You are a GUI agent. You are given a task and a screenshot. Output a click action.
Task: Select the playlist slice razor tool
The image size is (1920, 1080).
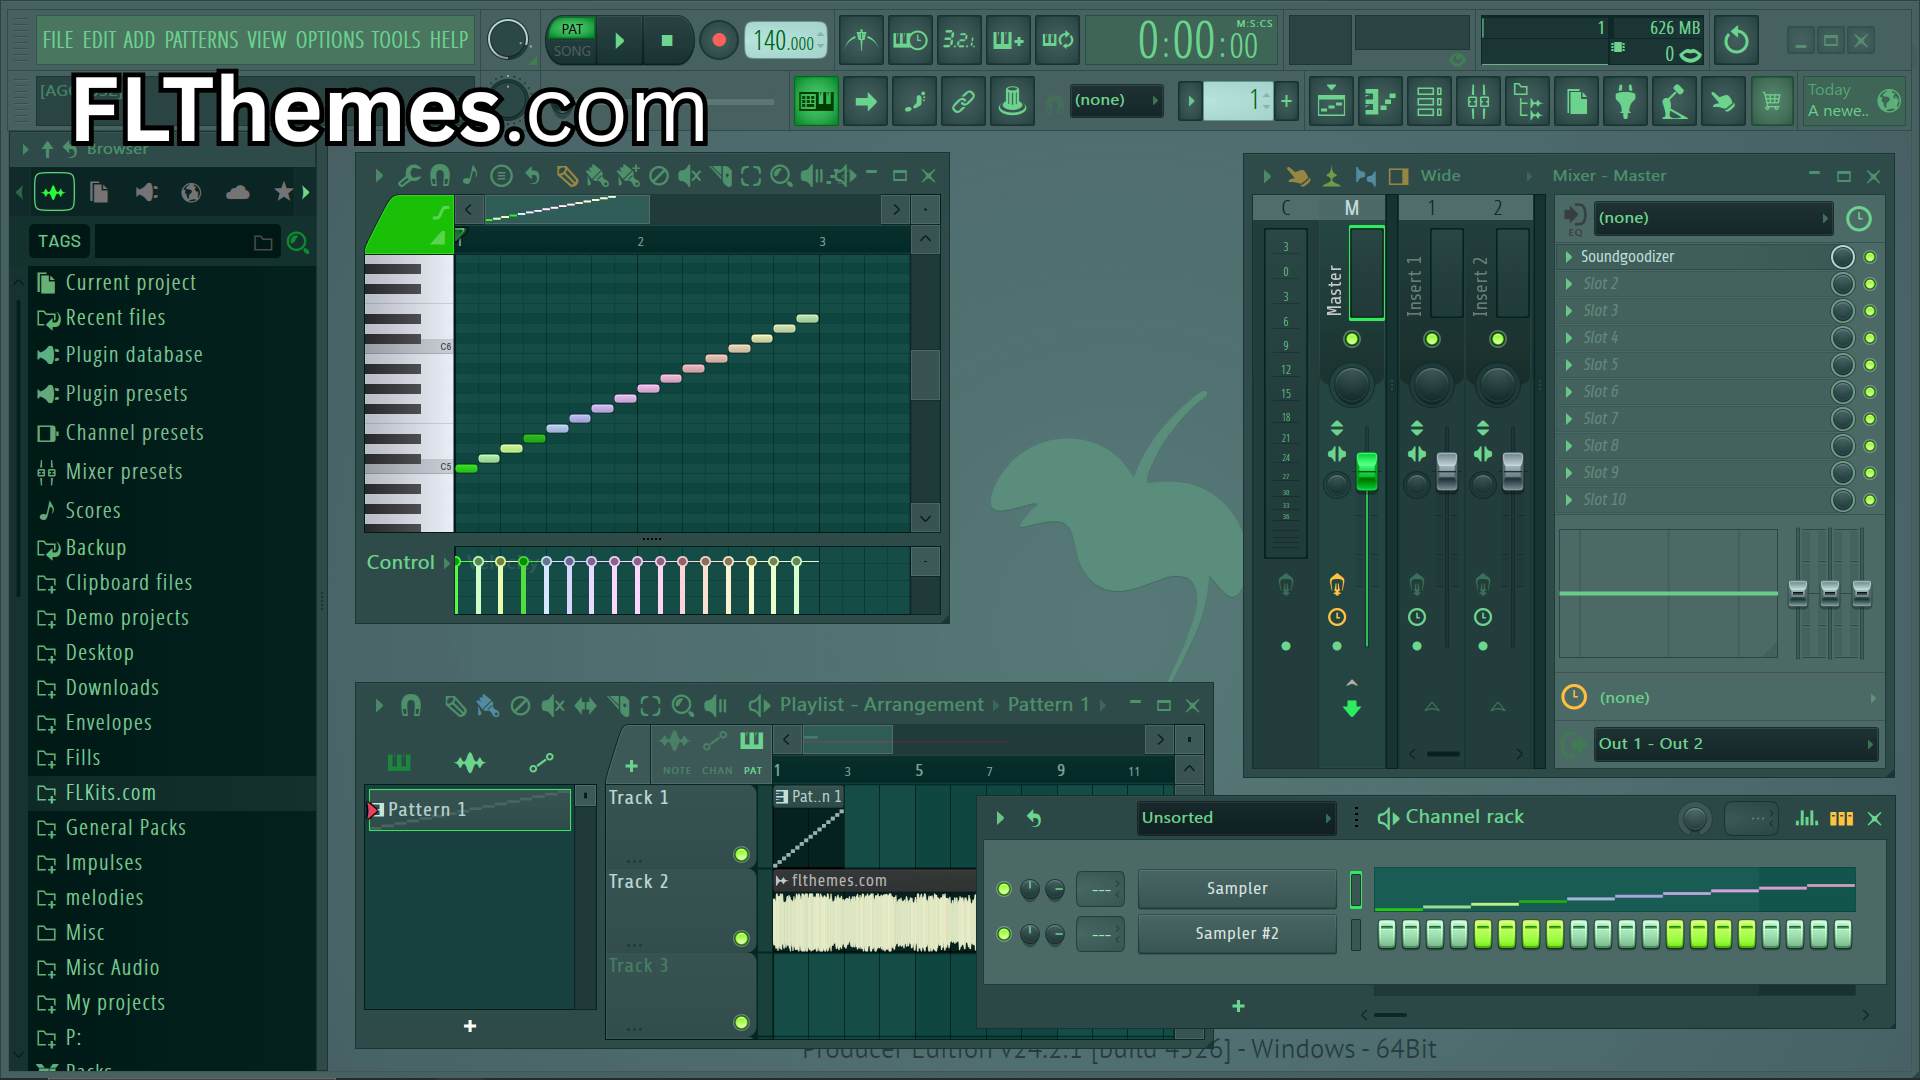coord(618,706)
